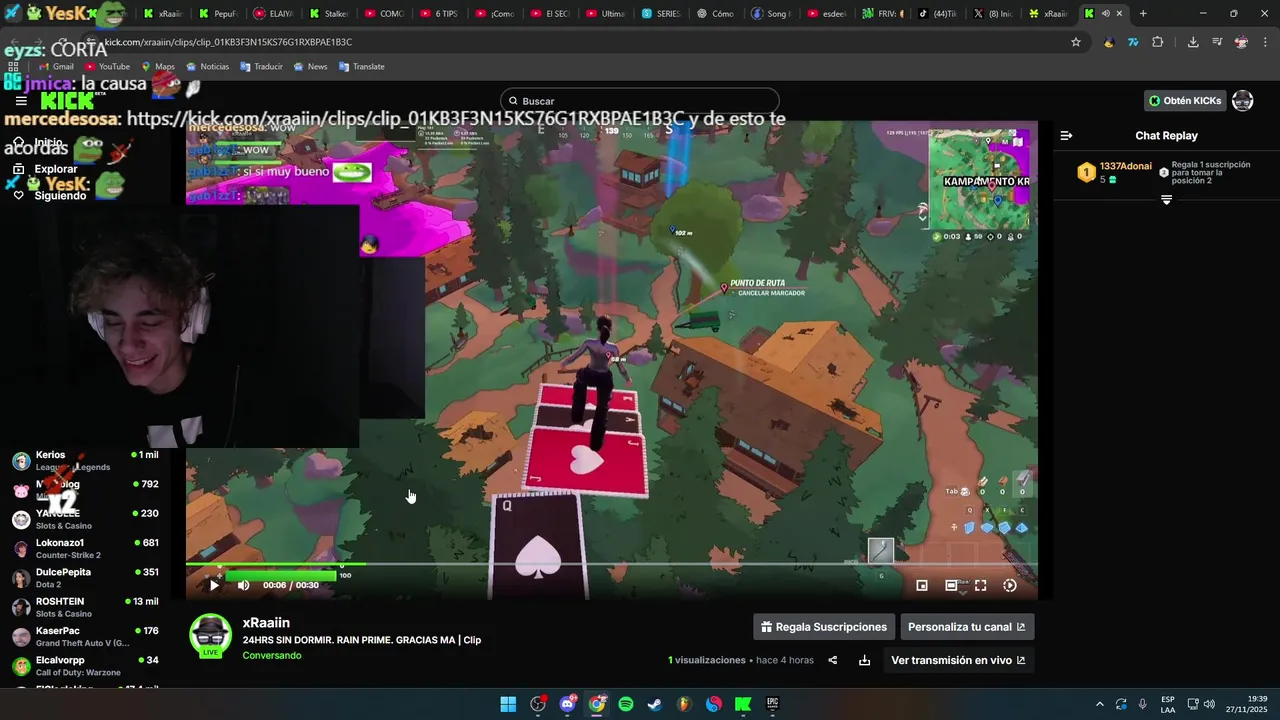Adjust the green volume slider
Image resolution: width=1280 pixels, height=720 pixels.
click(280, 576)
